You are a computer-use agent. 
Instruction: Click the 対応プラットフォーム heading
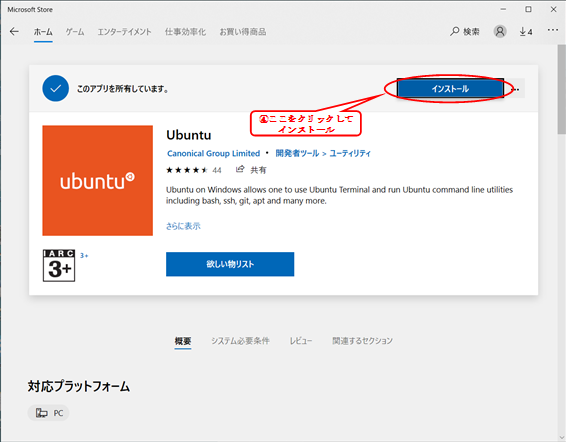tap(79, 386)
